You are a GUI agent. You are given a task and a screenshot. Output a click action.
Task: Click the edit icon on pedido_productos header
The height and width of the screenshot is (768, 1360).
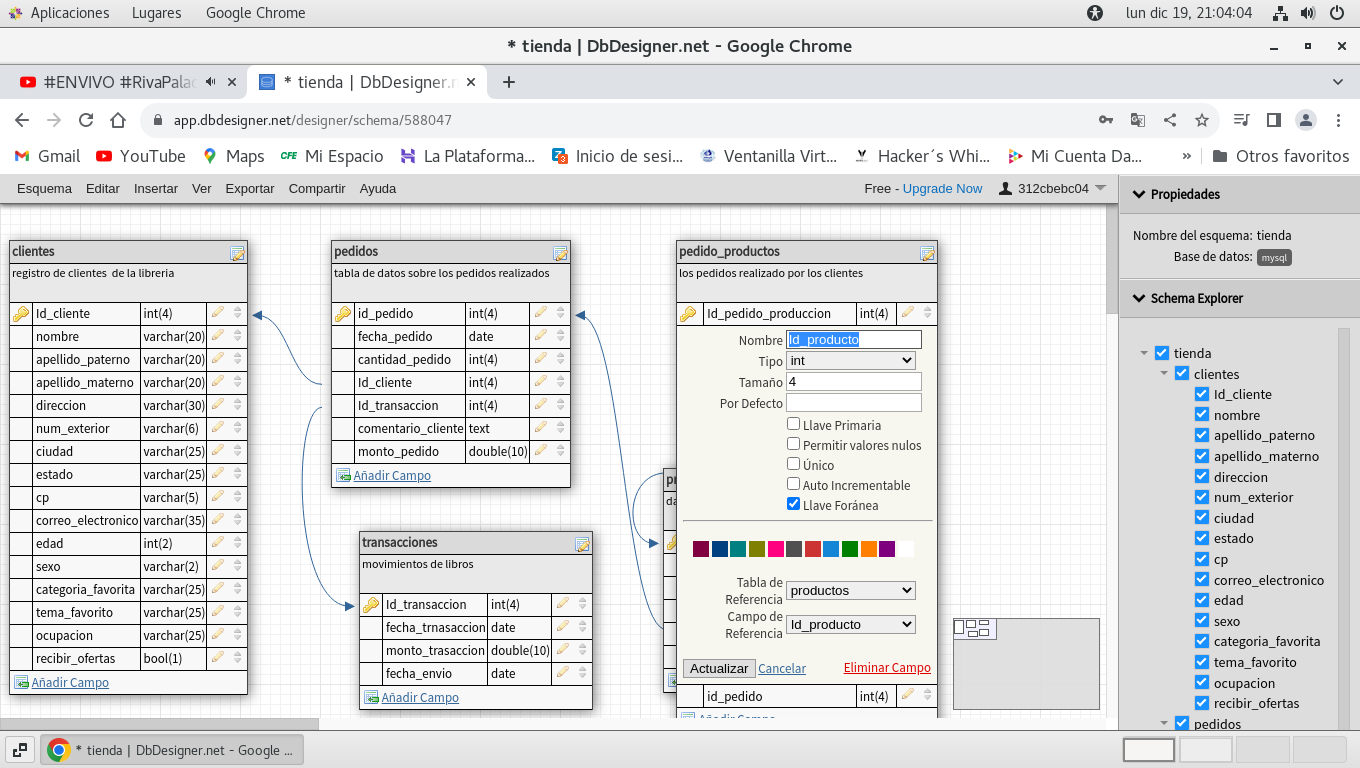(927, 253)
